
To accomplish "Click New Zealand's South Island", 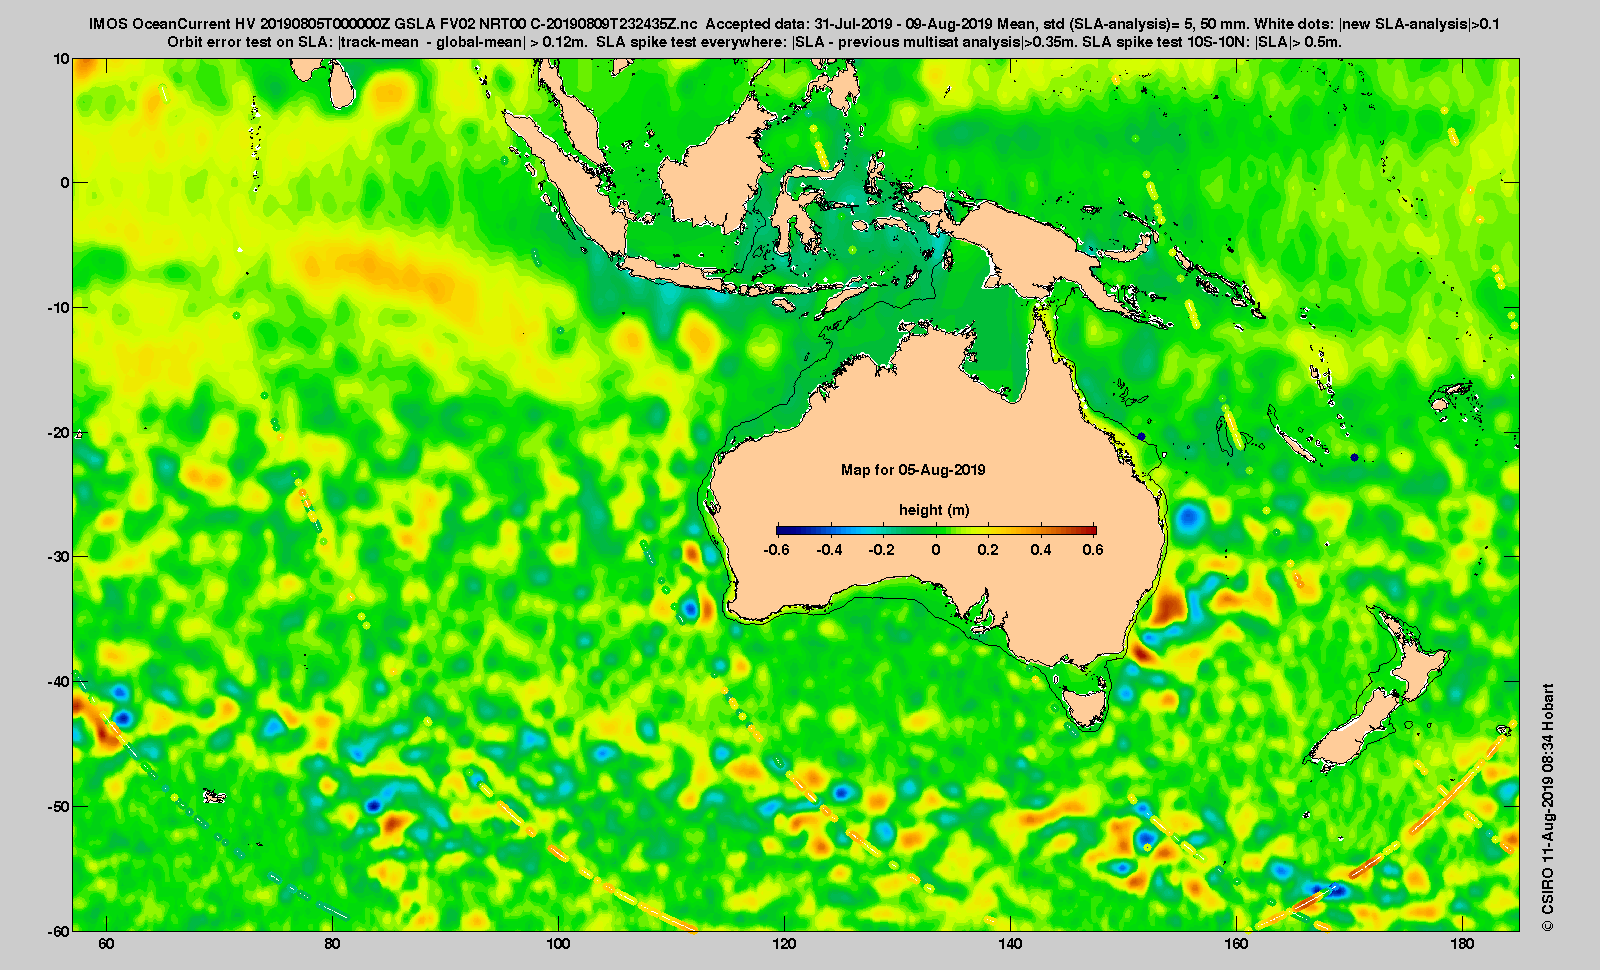I will coord(1358,730).
